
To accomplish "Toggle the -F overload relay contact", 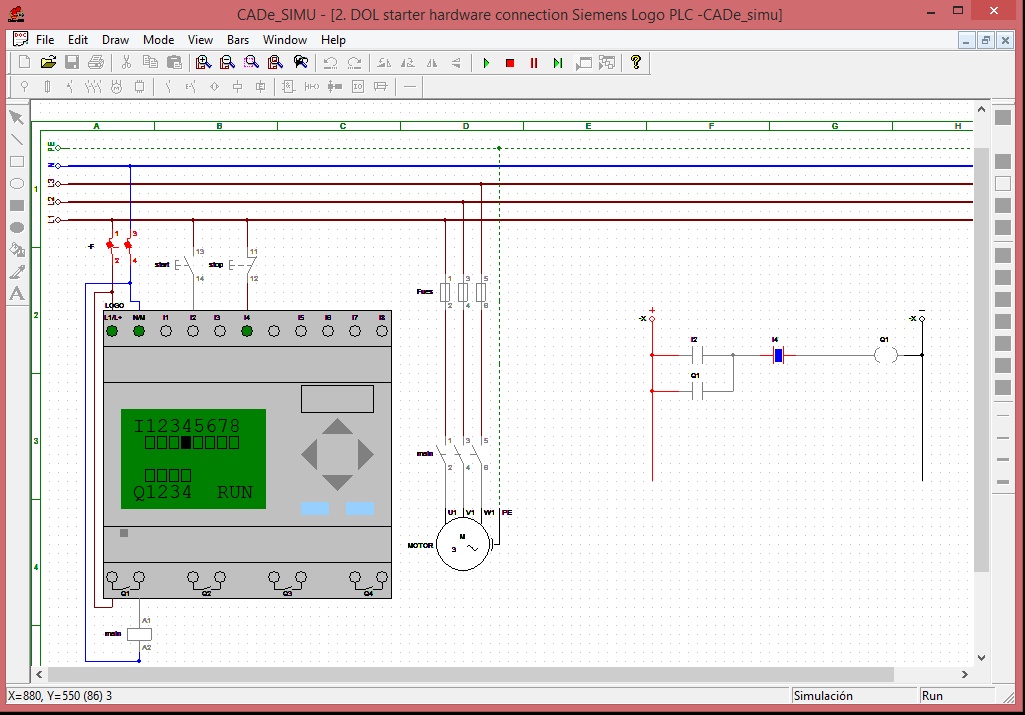I will (110, 243).
